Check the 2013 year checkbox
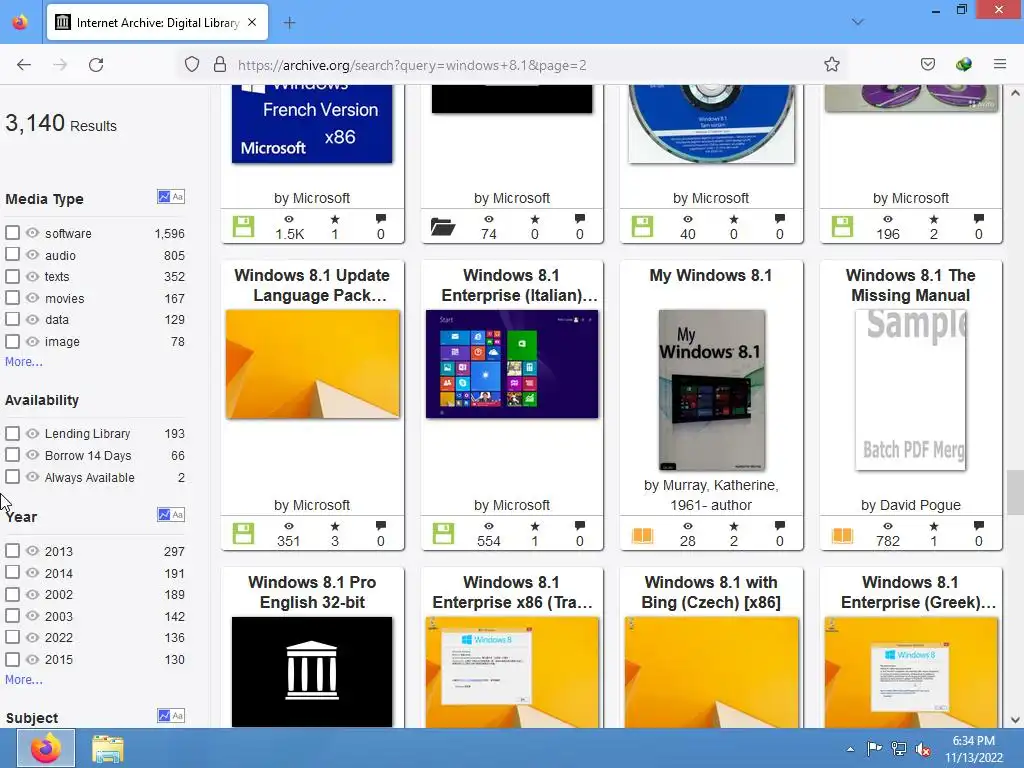1024x768 pixels. (12, 551)
